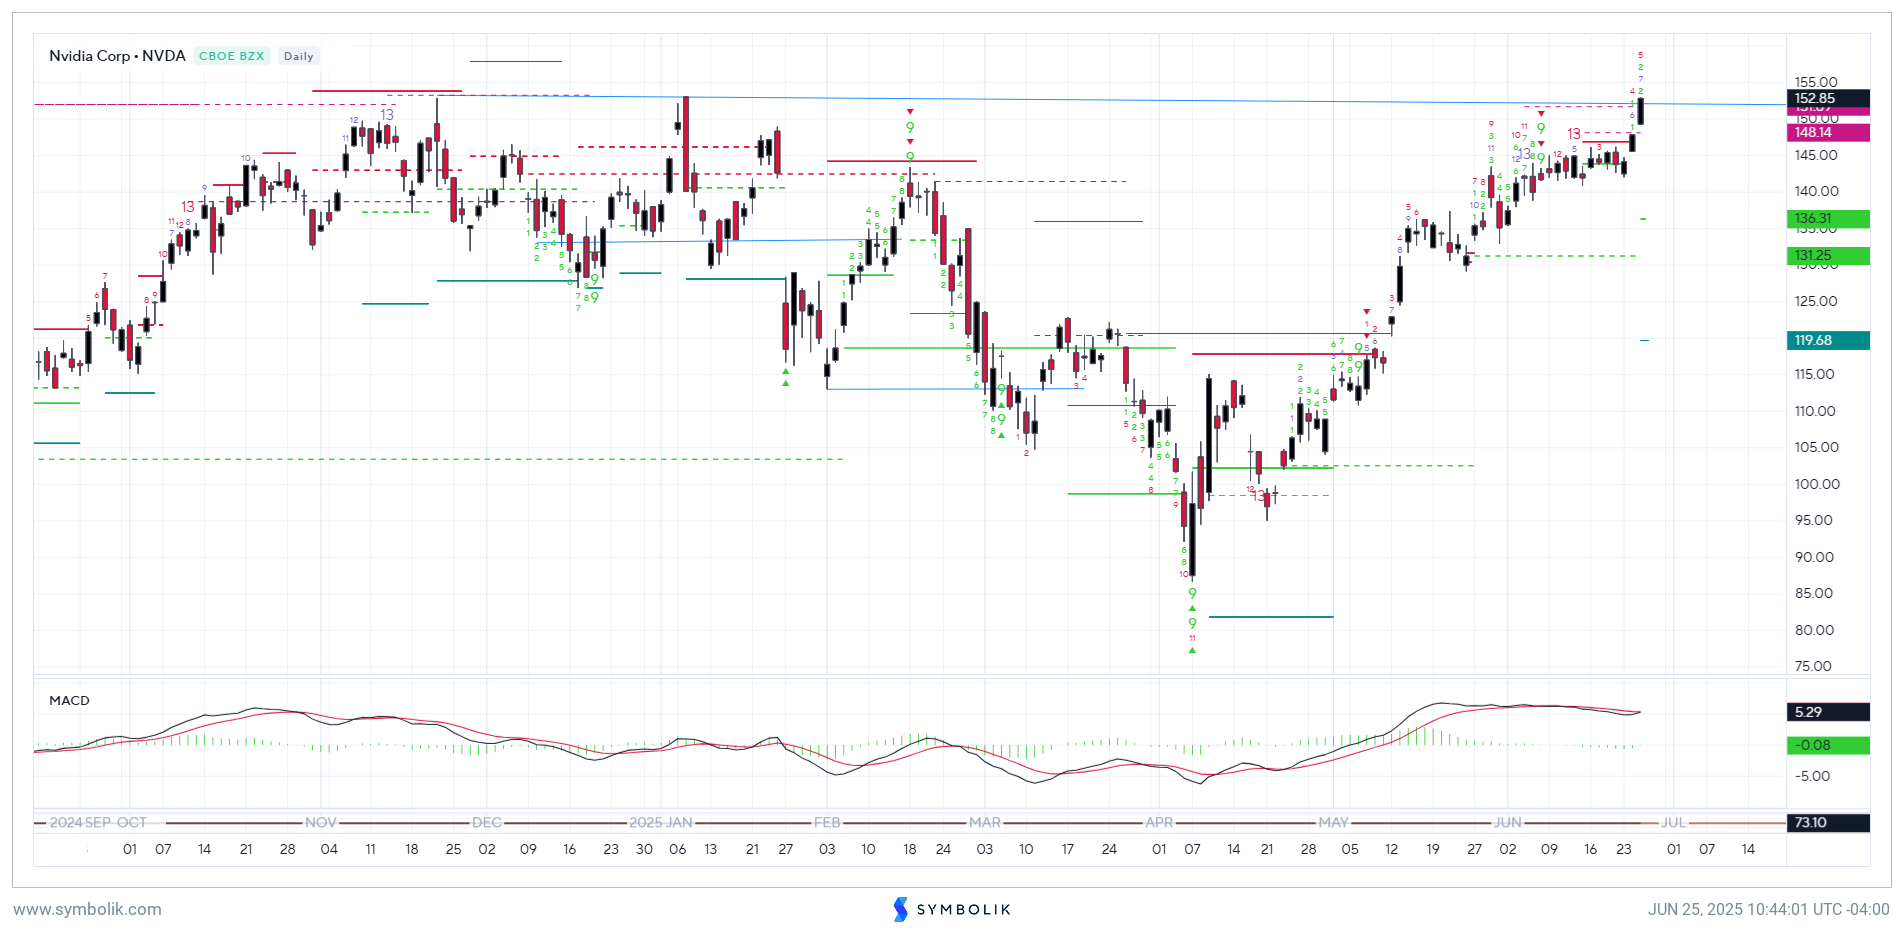
Task: Click the green -0.08 histogram value label
Action: [1828, 745]
